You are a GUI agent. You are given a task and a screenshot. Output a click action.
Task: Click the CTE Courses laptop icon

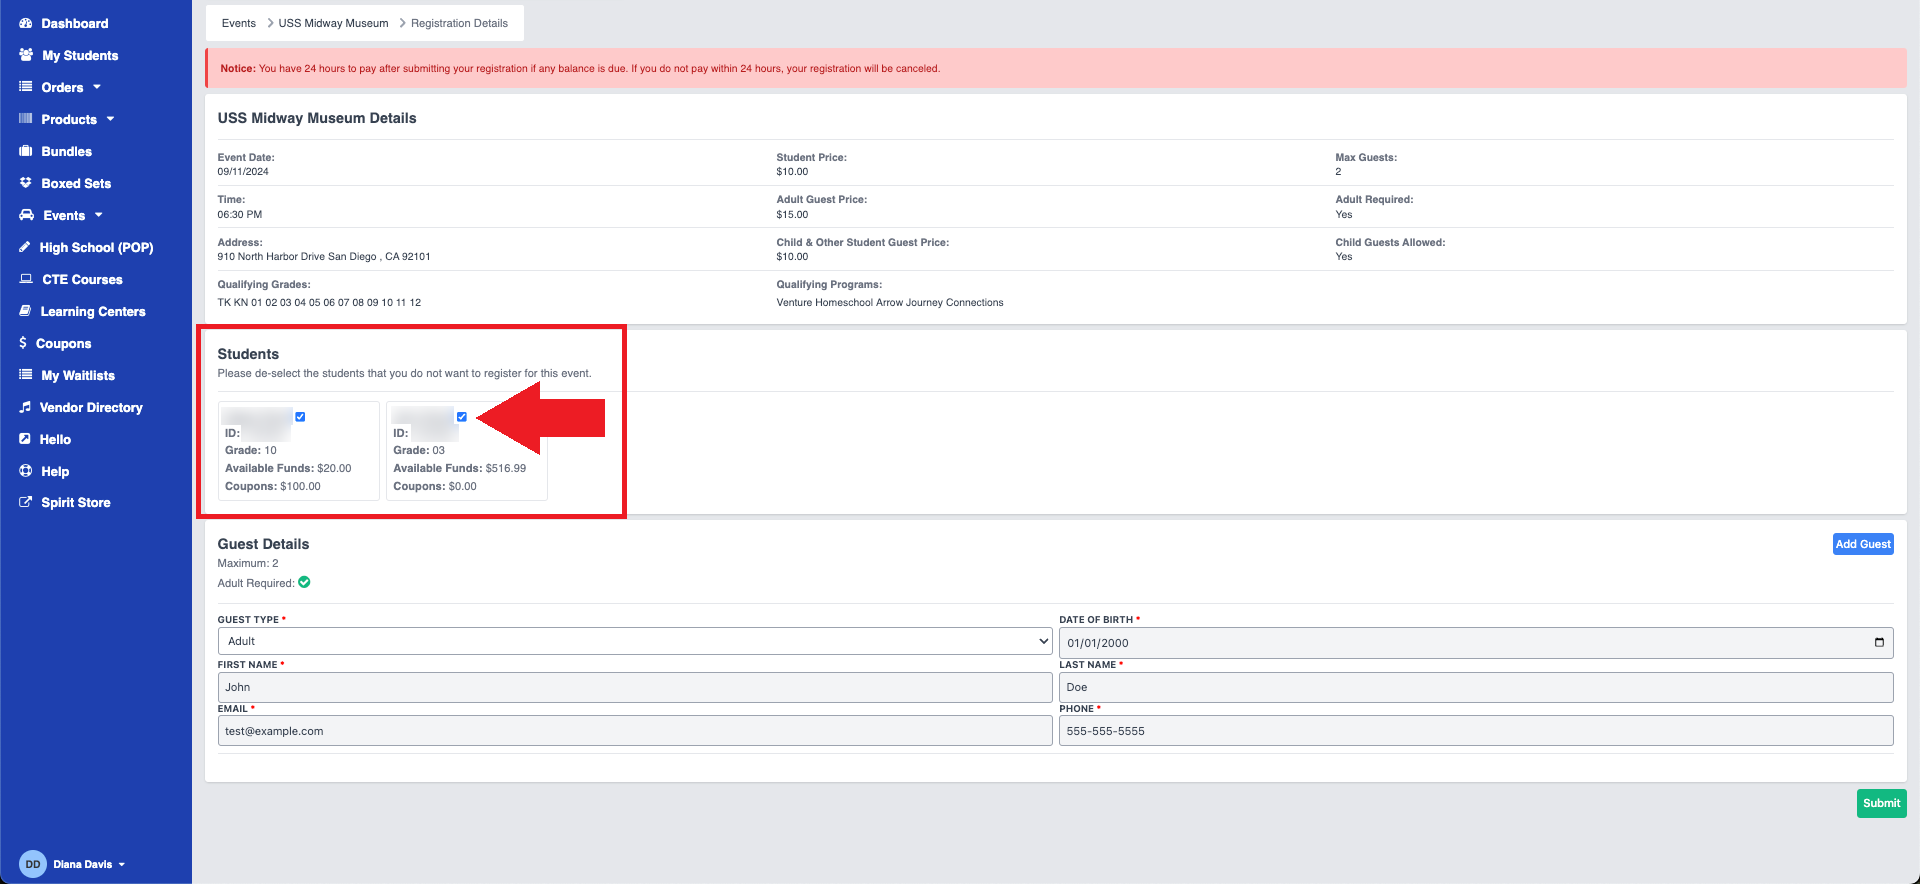[26, 279]
